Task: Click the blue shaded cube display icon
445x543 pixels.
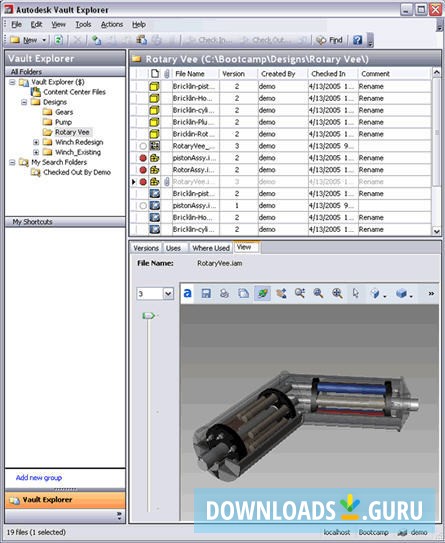Action: [x=401, y=294]
